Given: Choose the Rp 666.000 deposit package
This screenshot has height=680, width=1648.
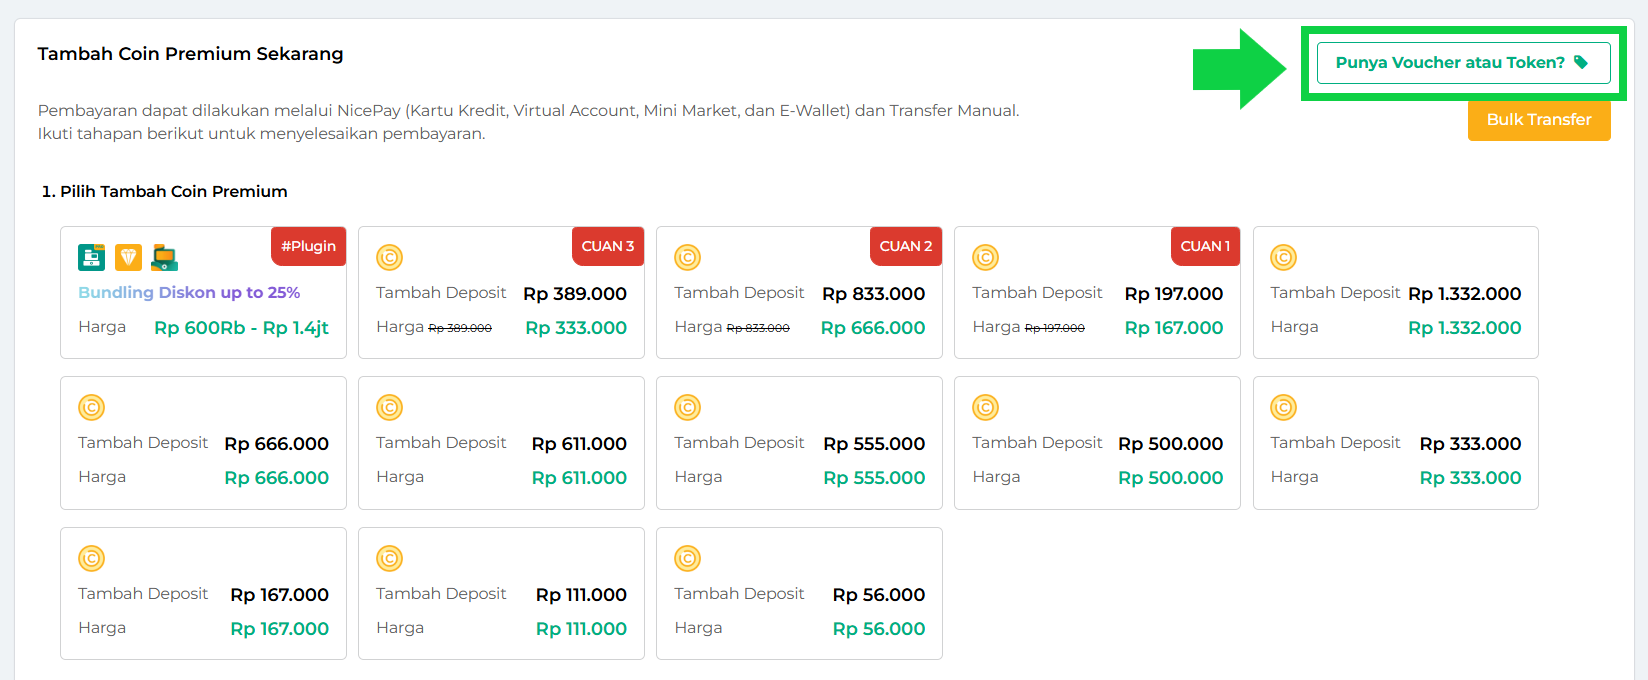Looking at the screenshot, I should pos(203,443).
